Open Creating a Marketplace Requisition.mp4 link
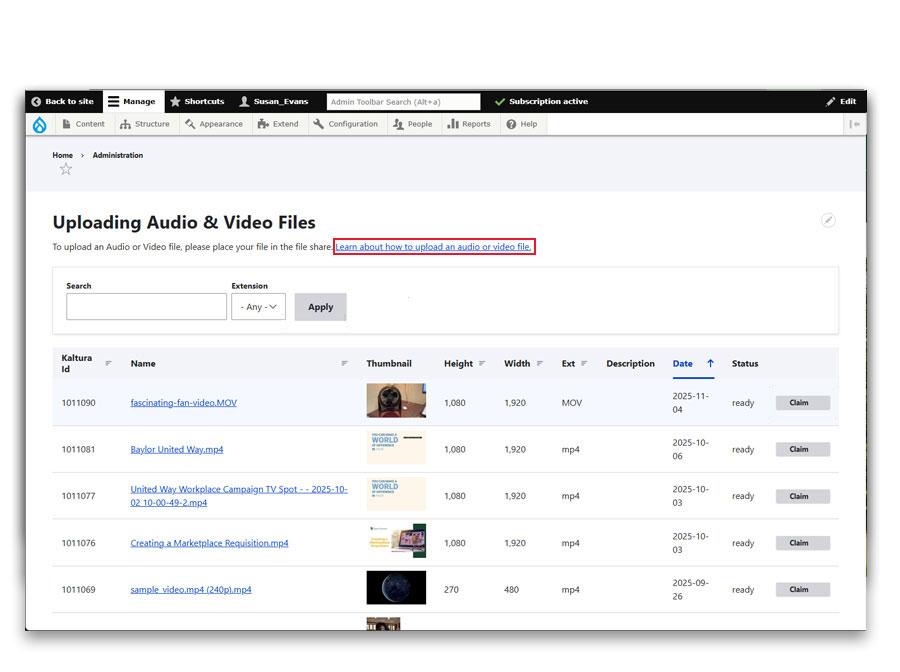The width and height of the screenshot is (900, 672). 210,543
